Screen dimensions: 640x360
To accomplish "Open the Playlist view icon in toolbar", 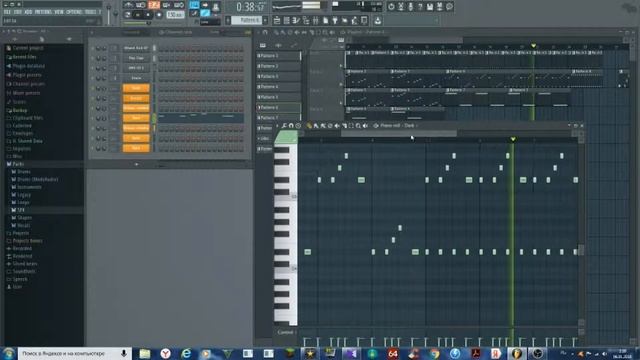I will [277, 20].
